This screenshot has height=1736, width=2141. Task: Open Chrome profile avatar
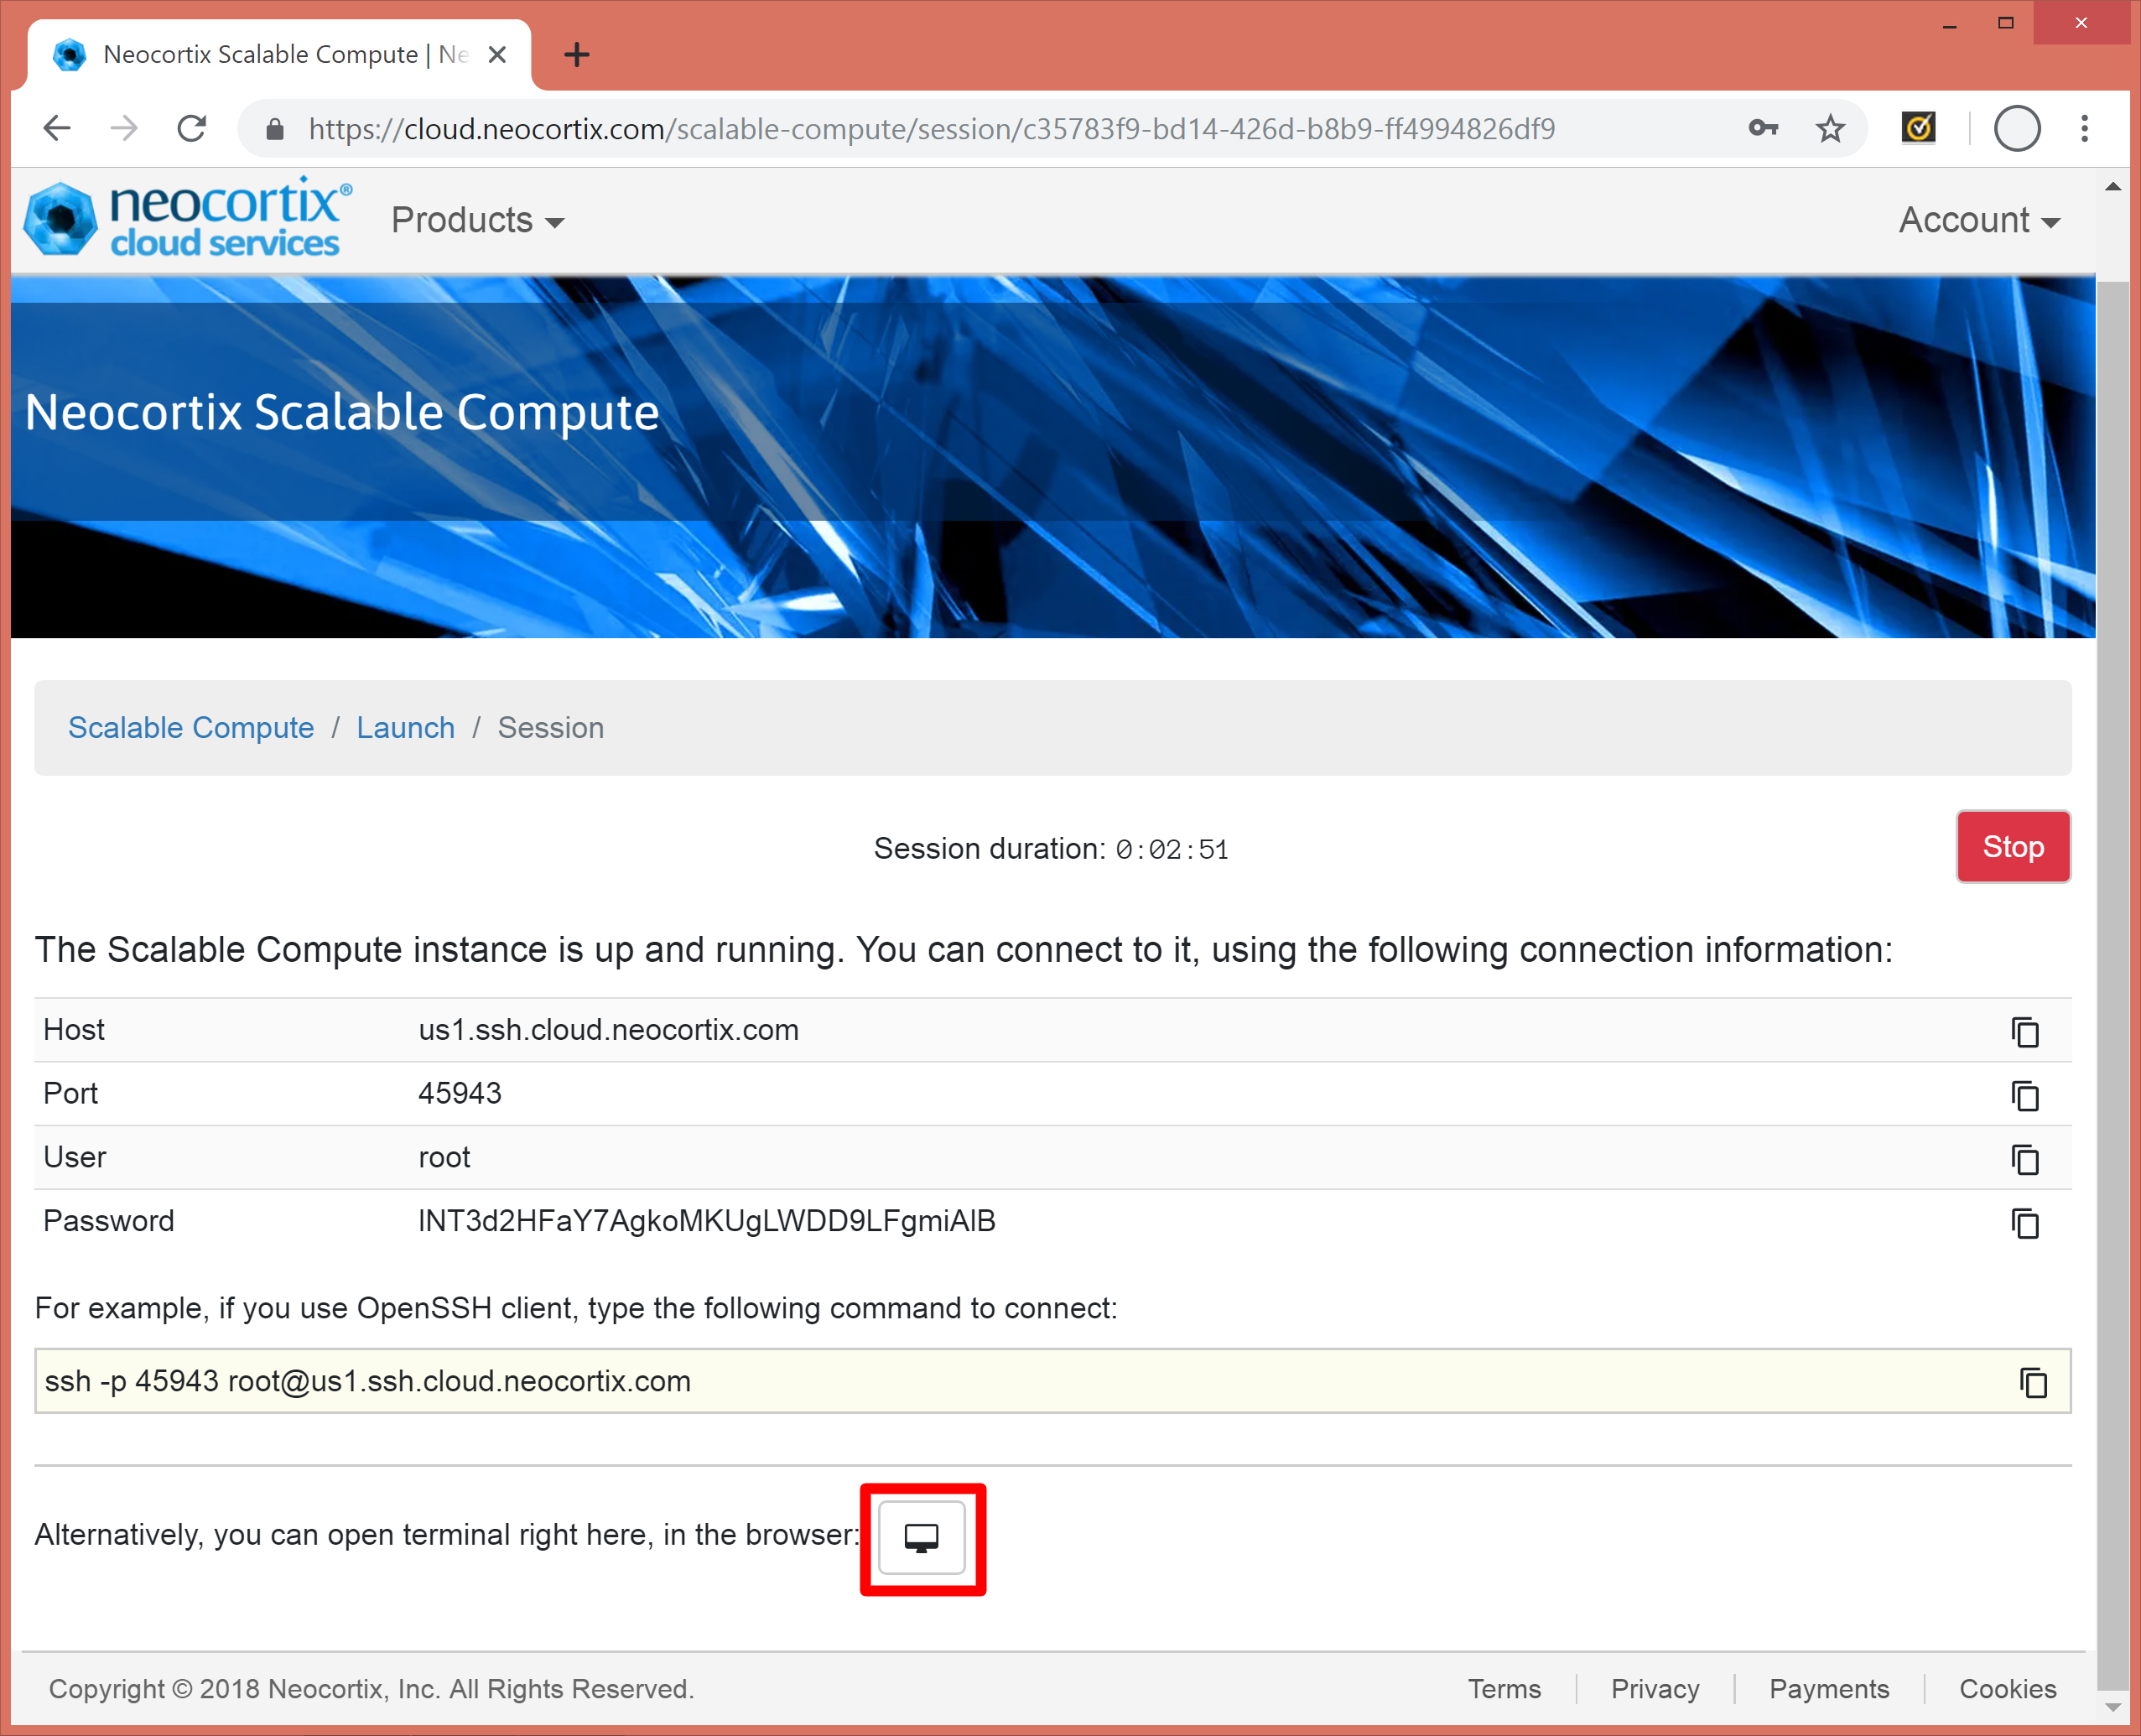pos(2016,129)
